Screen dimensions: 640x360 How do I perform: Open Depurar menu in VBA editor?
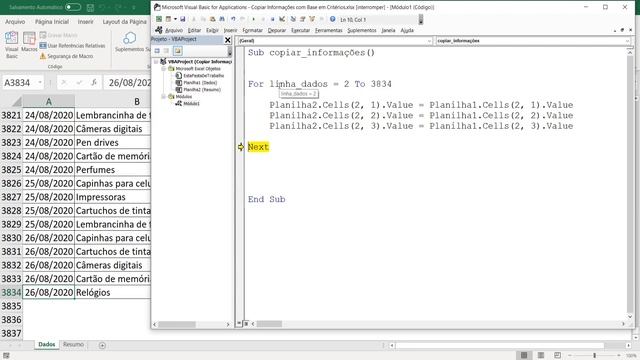(x=277, y=30)
